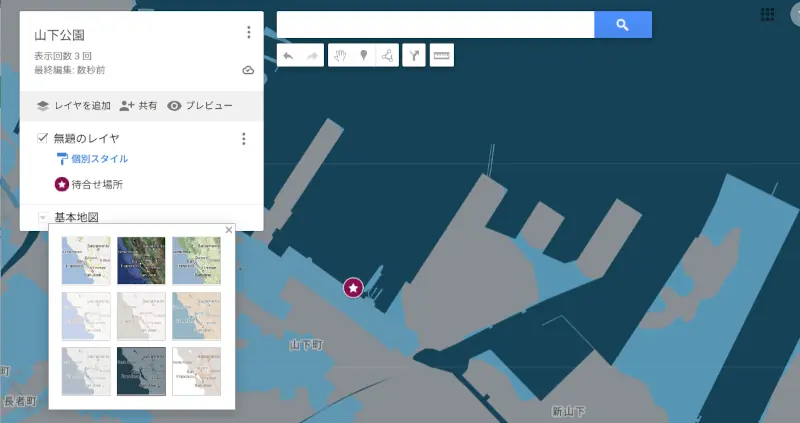800x423 pixels.
Task: Select the measure distance ruler tool
Action: [441, 56]
